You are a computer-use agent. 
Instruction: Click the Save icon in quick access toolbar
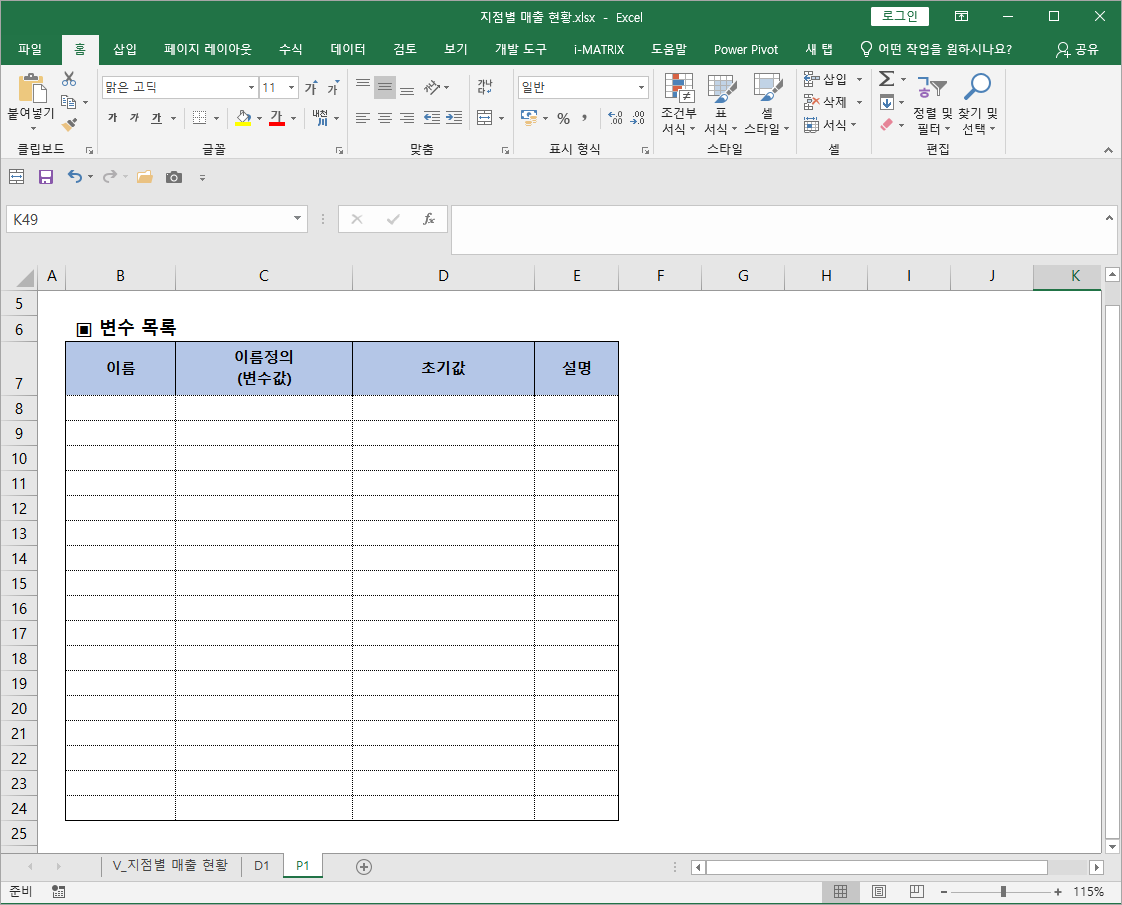coord(45,177)
